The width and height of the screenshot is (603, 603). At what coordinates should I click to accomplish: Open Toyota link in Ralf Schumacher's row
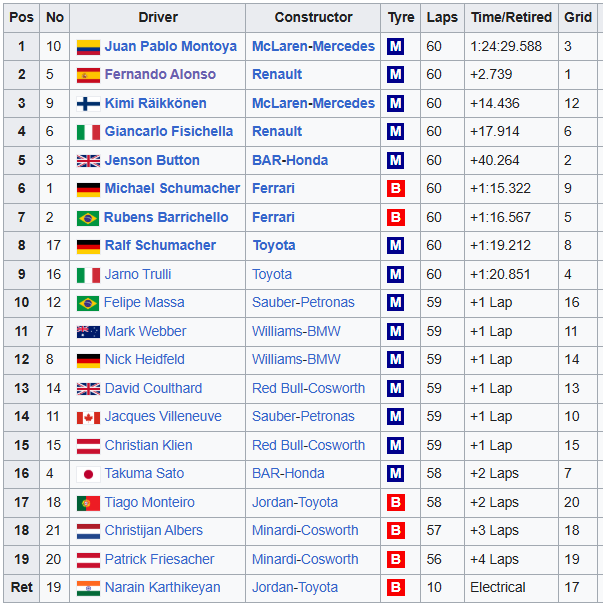(274, 246)
